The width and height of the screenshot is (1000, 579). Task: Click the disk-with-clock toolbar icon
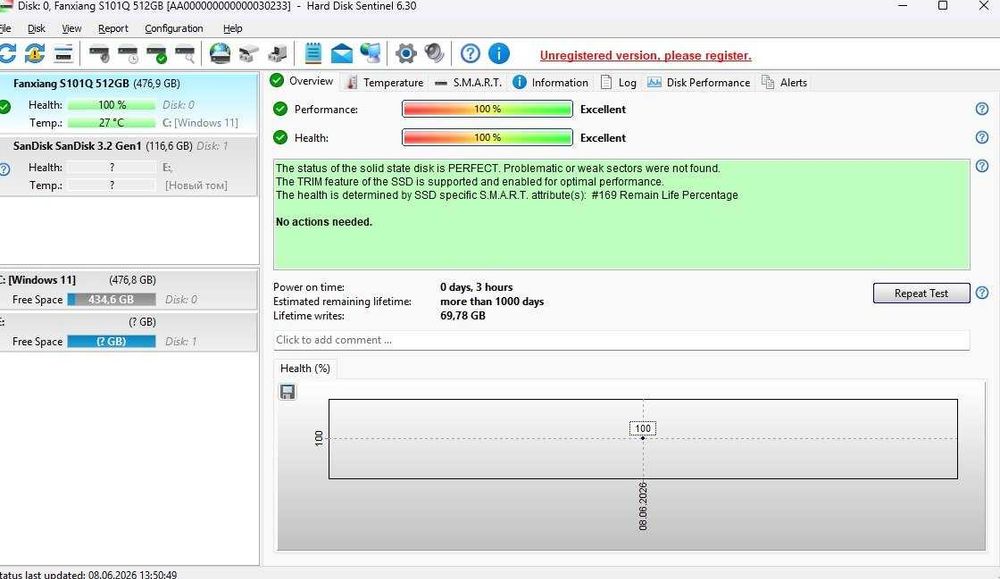128,54
